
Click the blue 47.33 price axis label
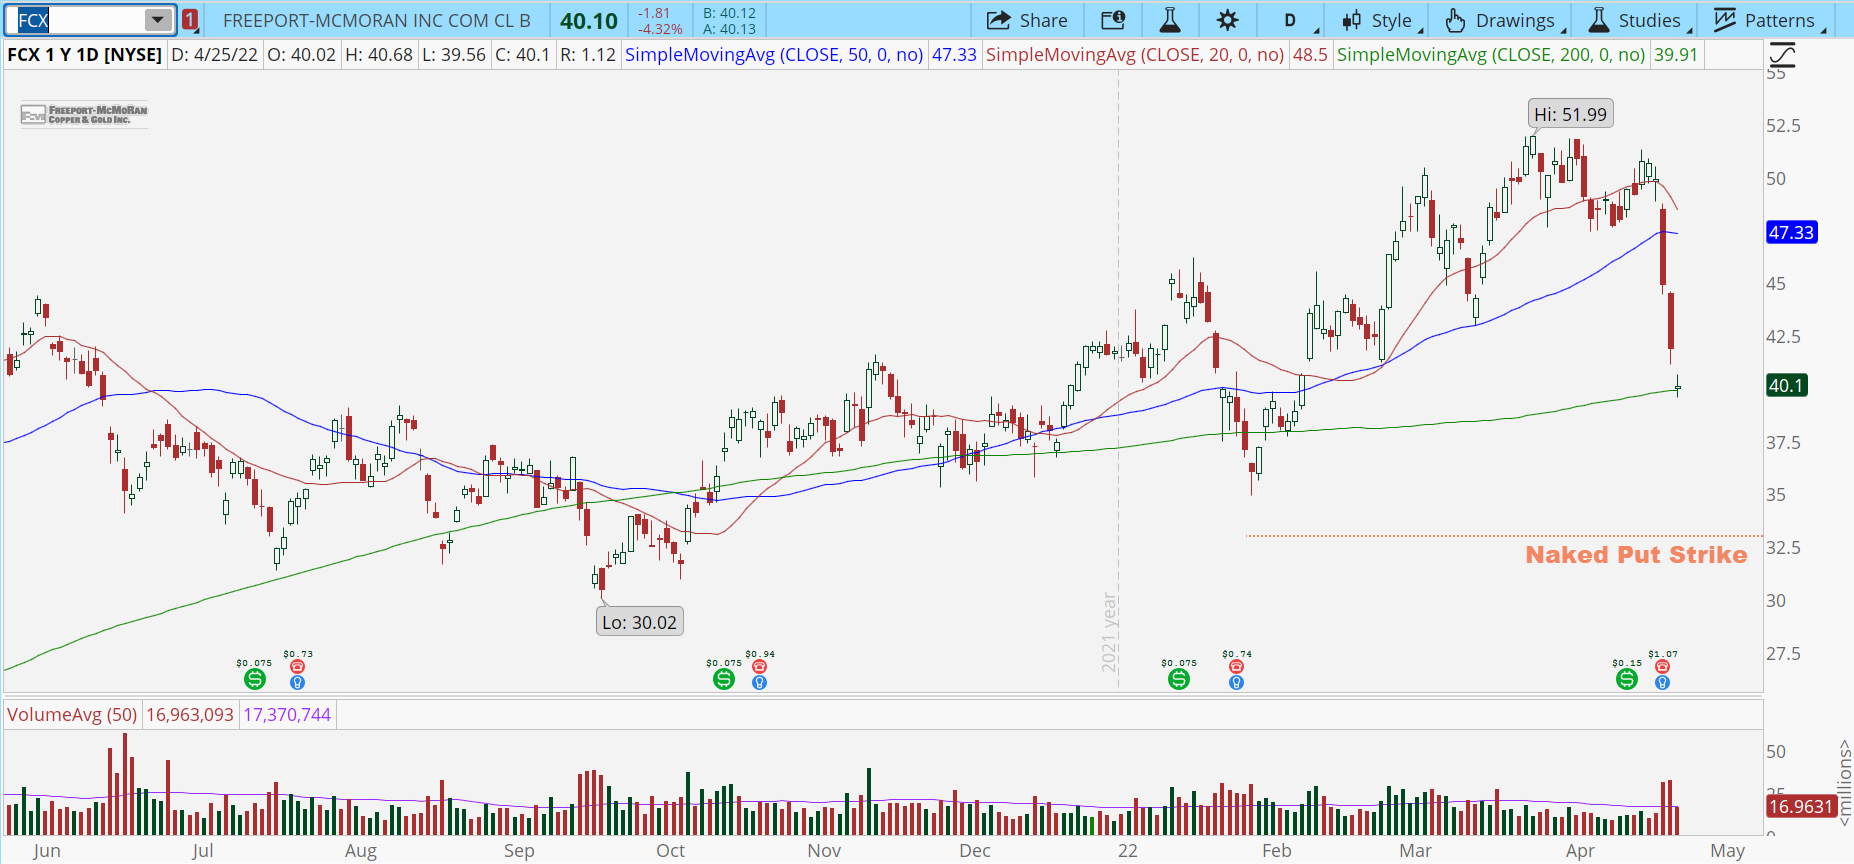click(1791, 233)
